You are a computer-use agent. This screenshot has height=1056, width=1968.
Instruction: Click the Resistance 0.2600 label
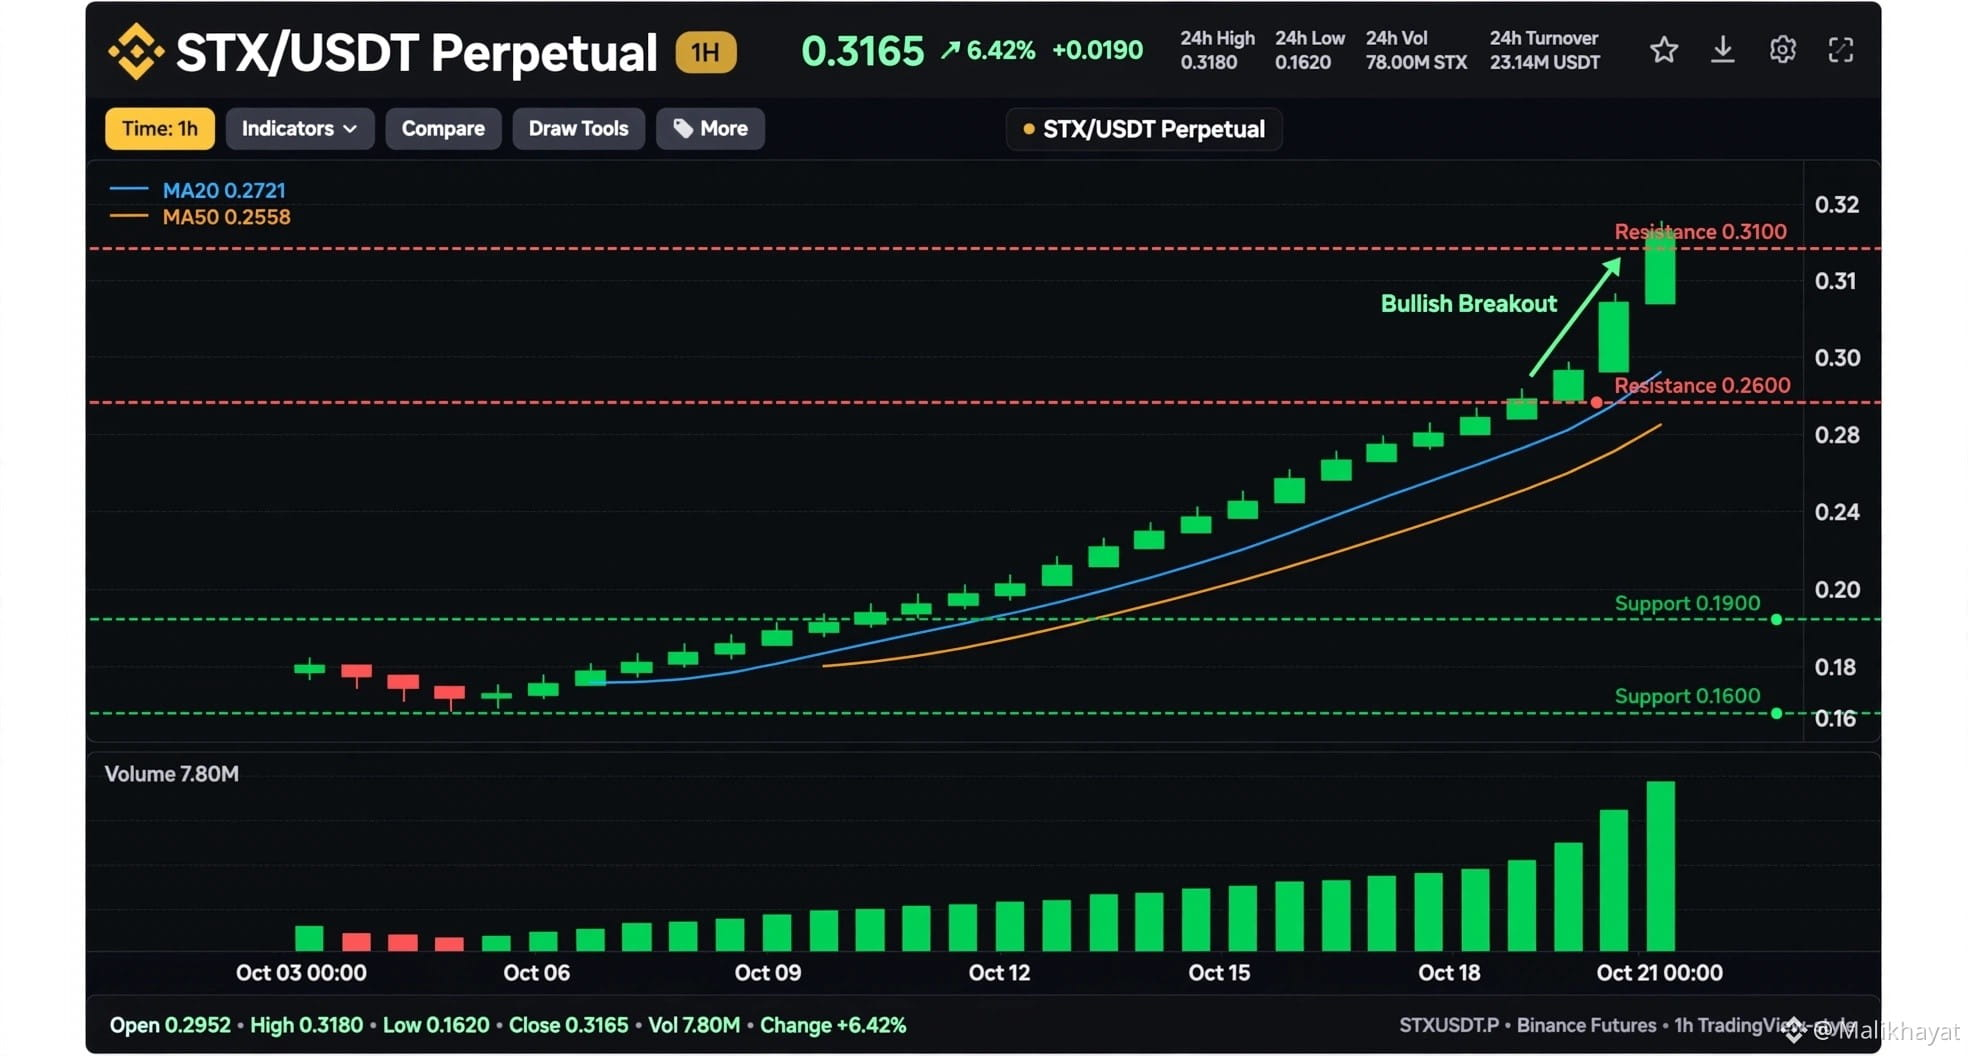pos(1702,386)
